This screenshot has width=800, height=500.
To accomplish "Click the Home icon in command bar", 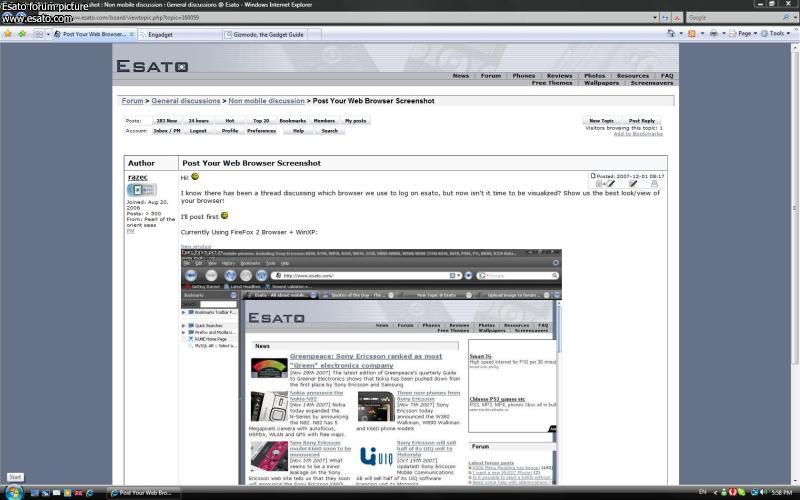I will tap(670, 33).
